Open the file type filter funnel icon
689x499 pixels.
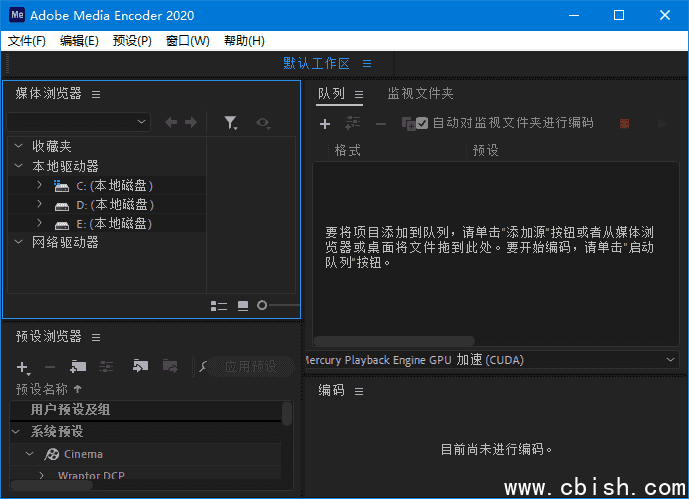coord(231,123)
